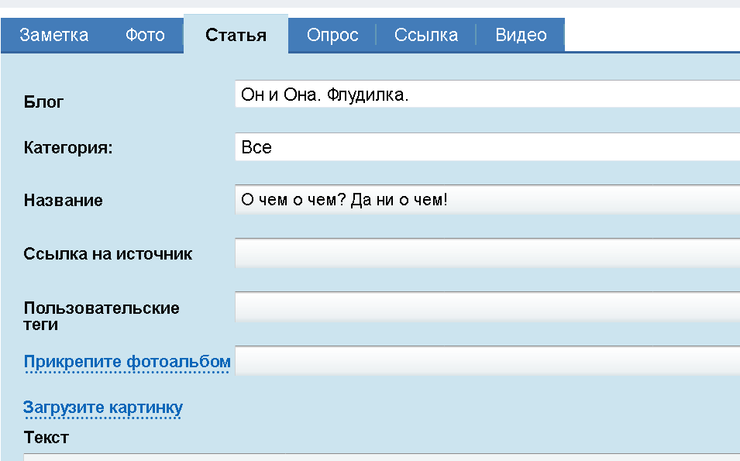Focus the empty 'Ссылка на источник' input
This screenshot has width=740, height=461.
[486, 254]
